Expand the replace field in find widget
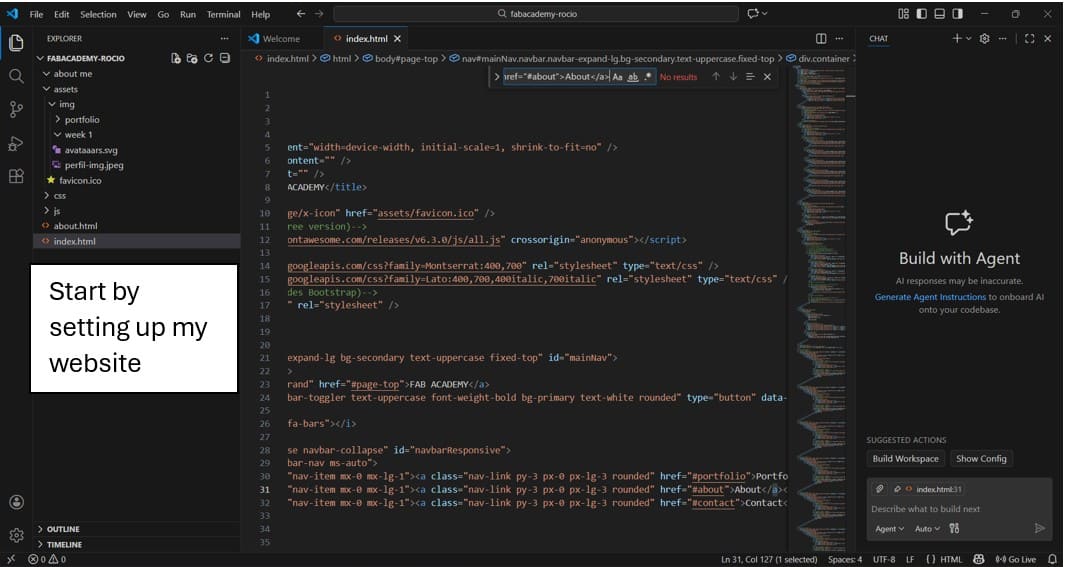The width and height of the screenshot is (1066, 567). 497,77
